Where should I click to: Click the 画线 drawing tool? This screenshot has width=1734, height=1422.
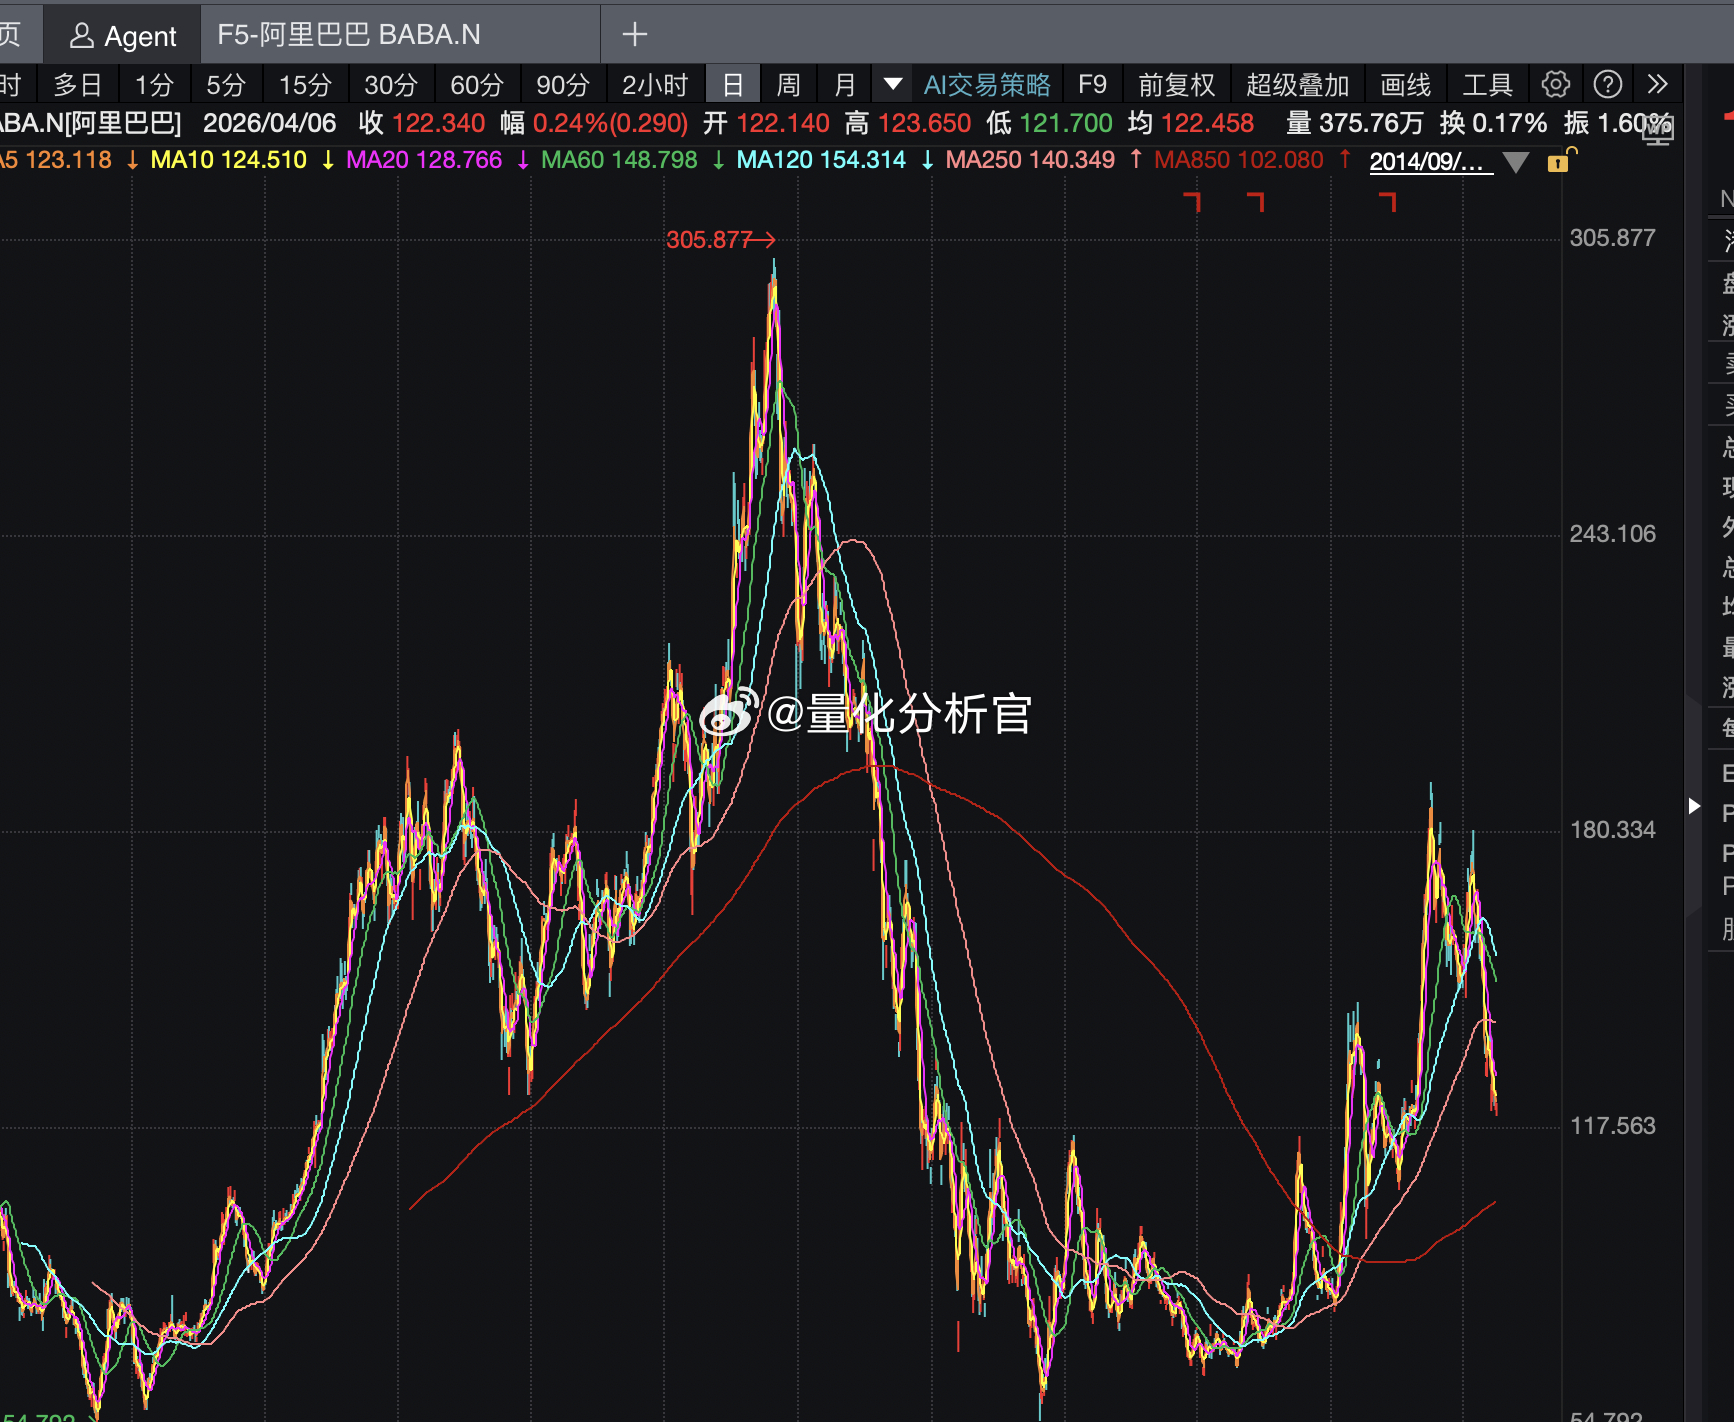(x=1403, y=84)
